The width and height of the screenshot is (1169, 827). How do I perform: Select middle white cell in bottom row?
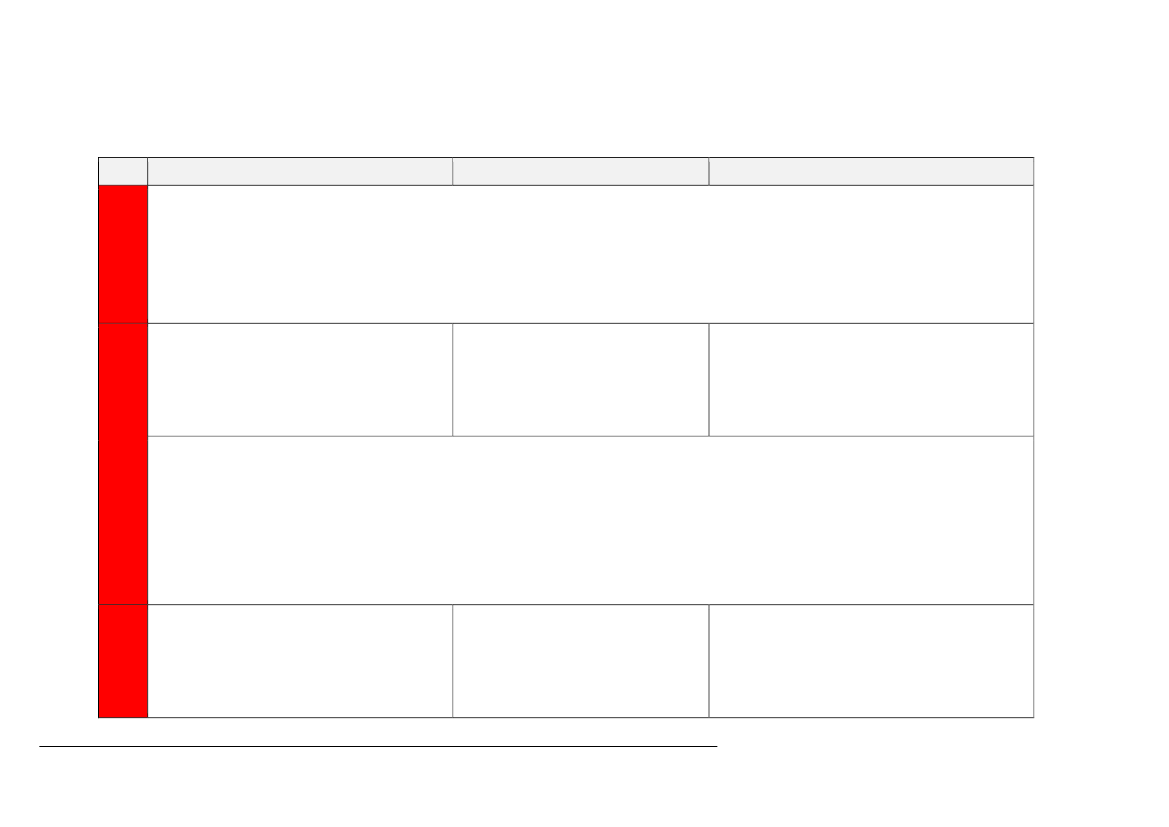click(x=581, y=661)
